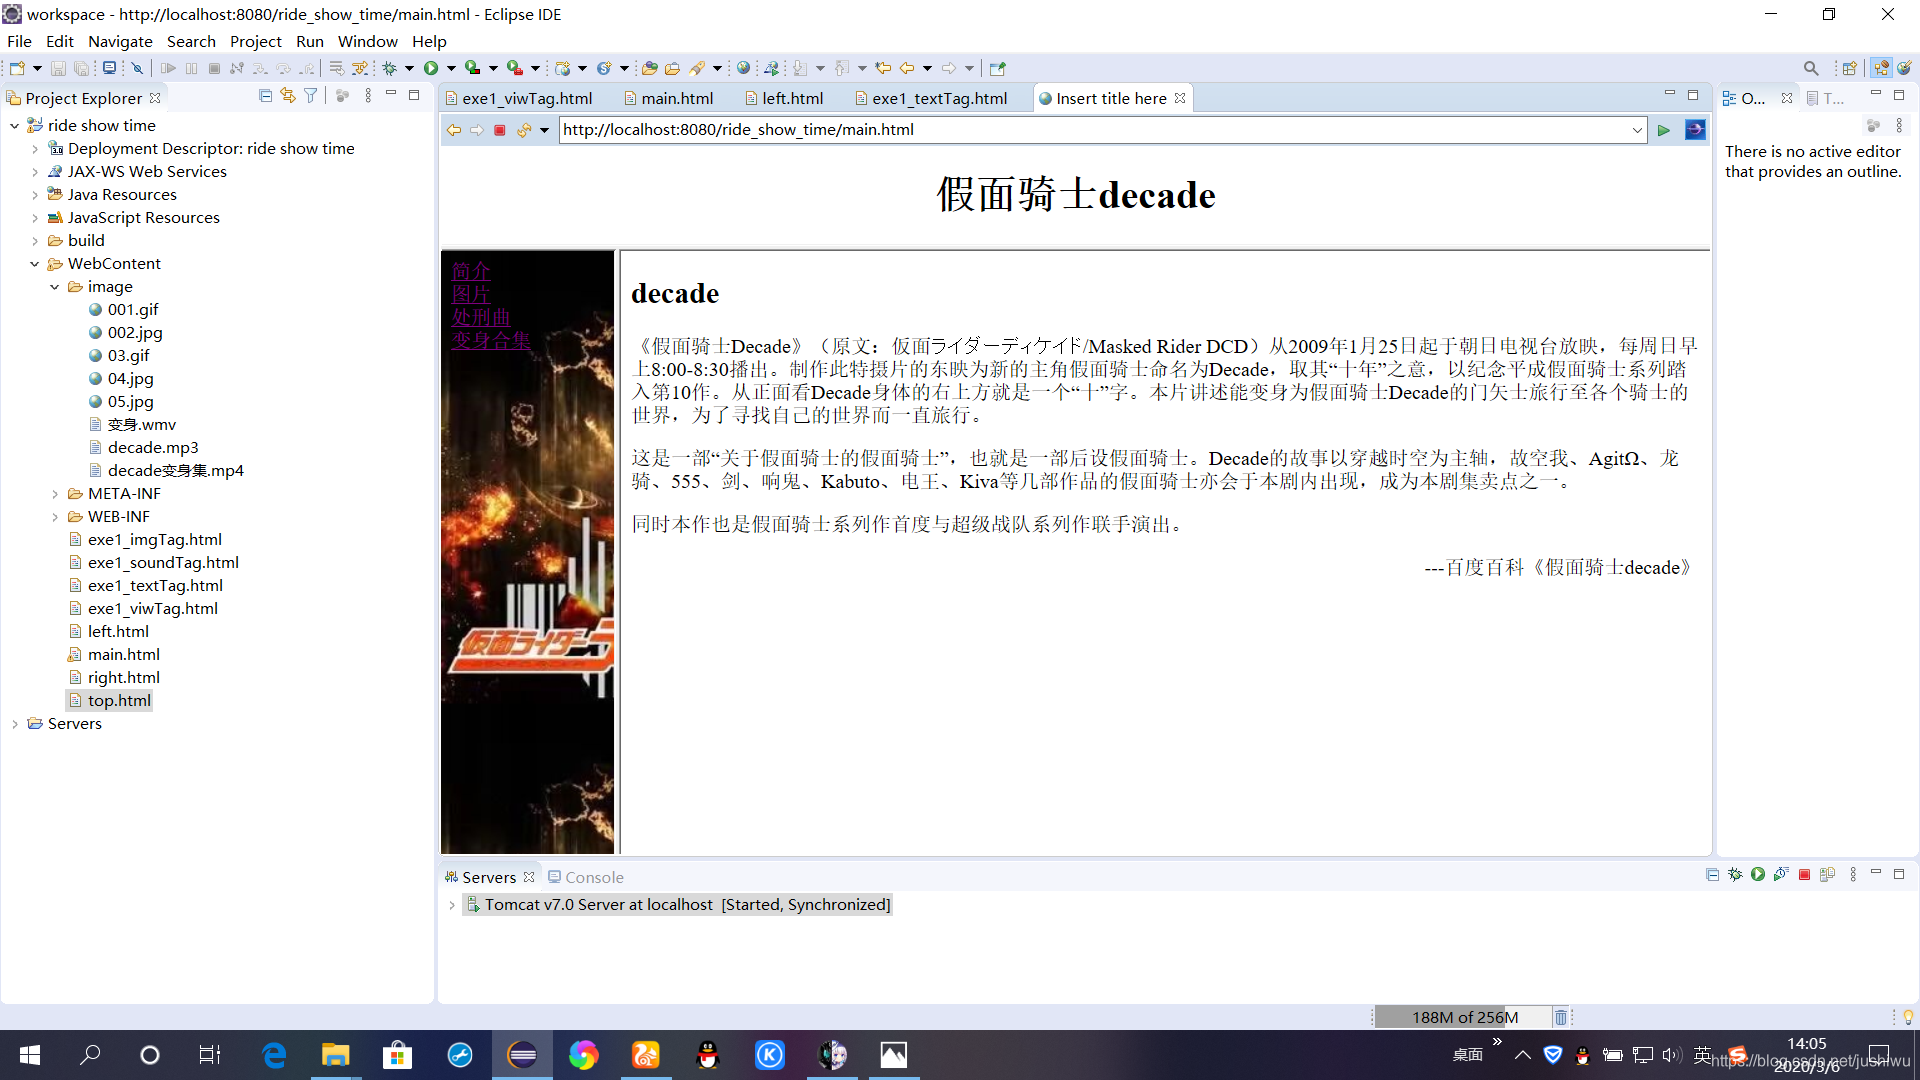Toggle Link with Editor in Project Explorer
This screenshot has width=1920, height=1080.
click(x=288, y=95)
